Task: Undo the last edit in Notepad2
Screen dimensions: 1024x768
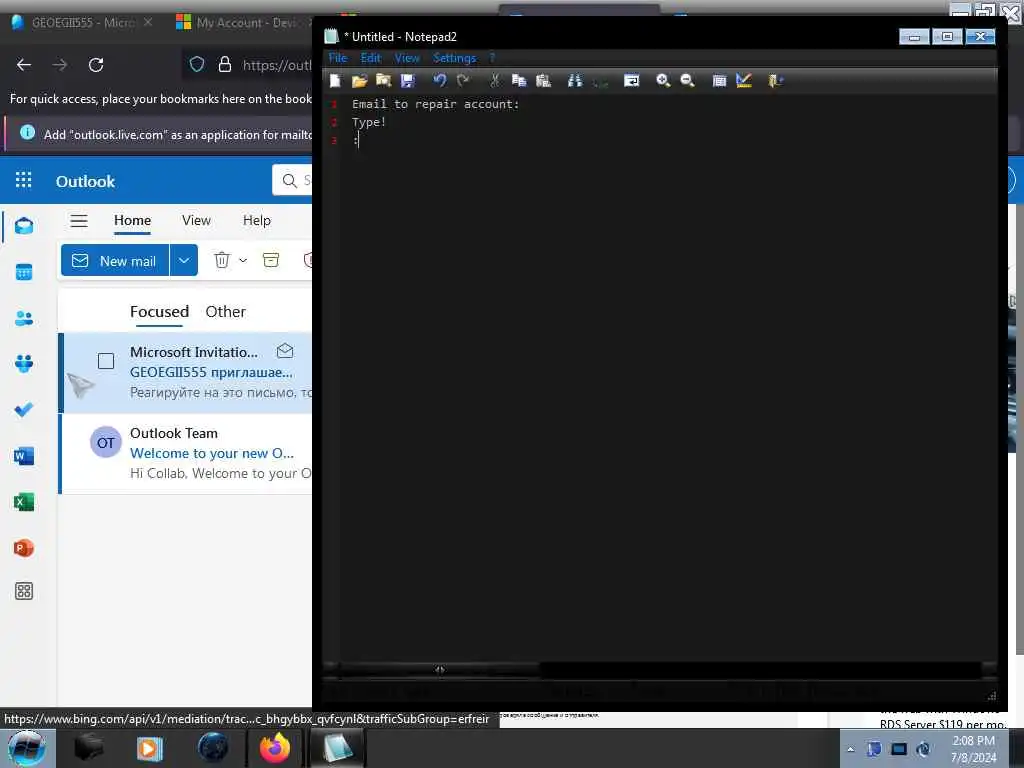Action: click(440, 80)
